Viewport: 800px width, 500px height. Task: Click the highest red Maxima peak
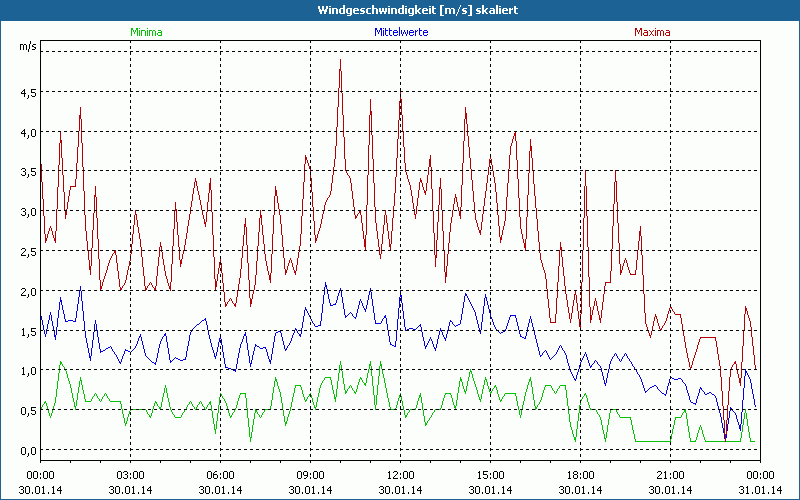click(340, 60)
